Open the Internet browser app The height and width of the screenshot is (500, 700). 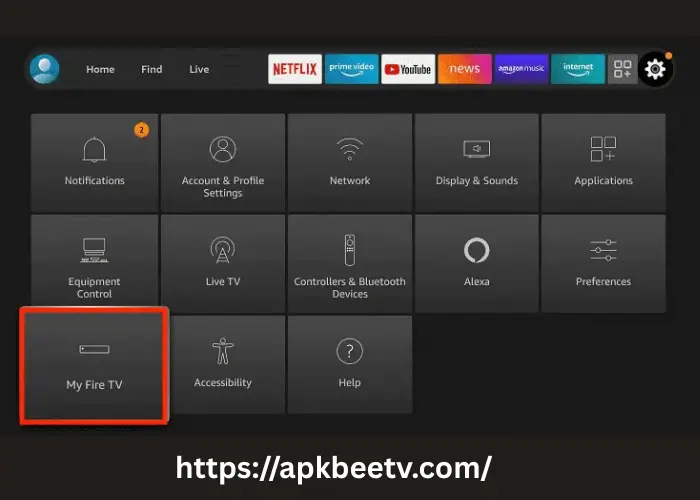pyautogui.click(x=578, y=69)
